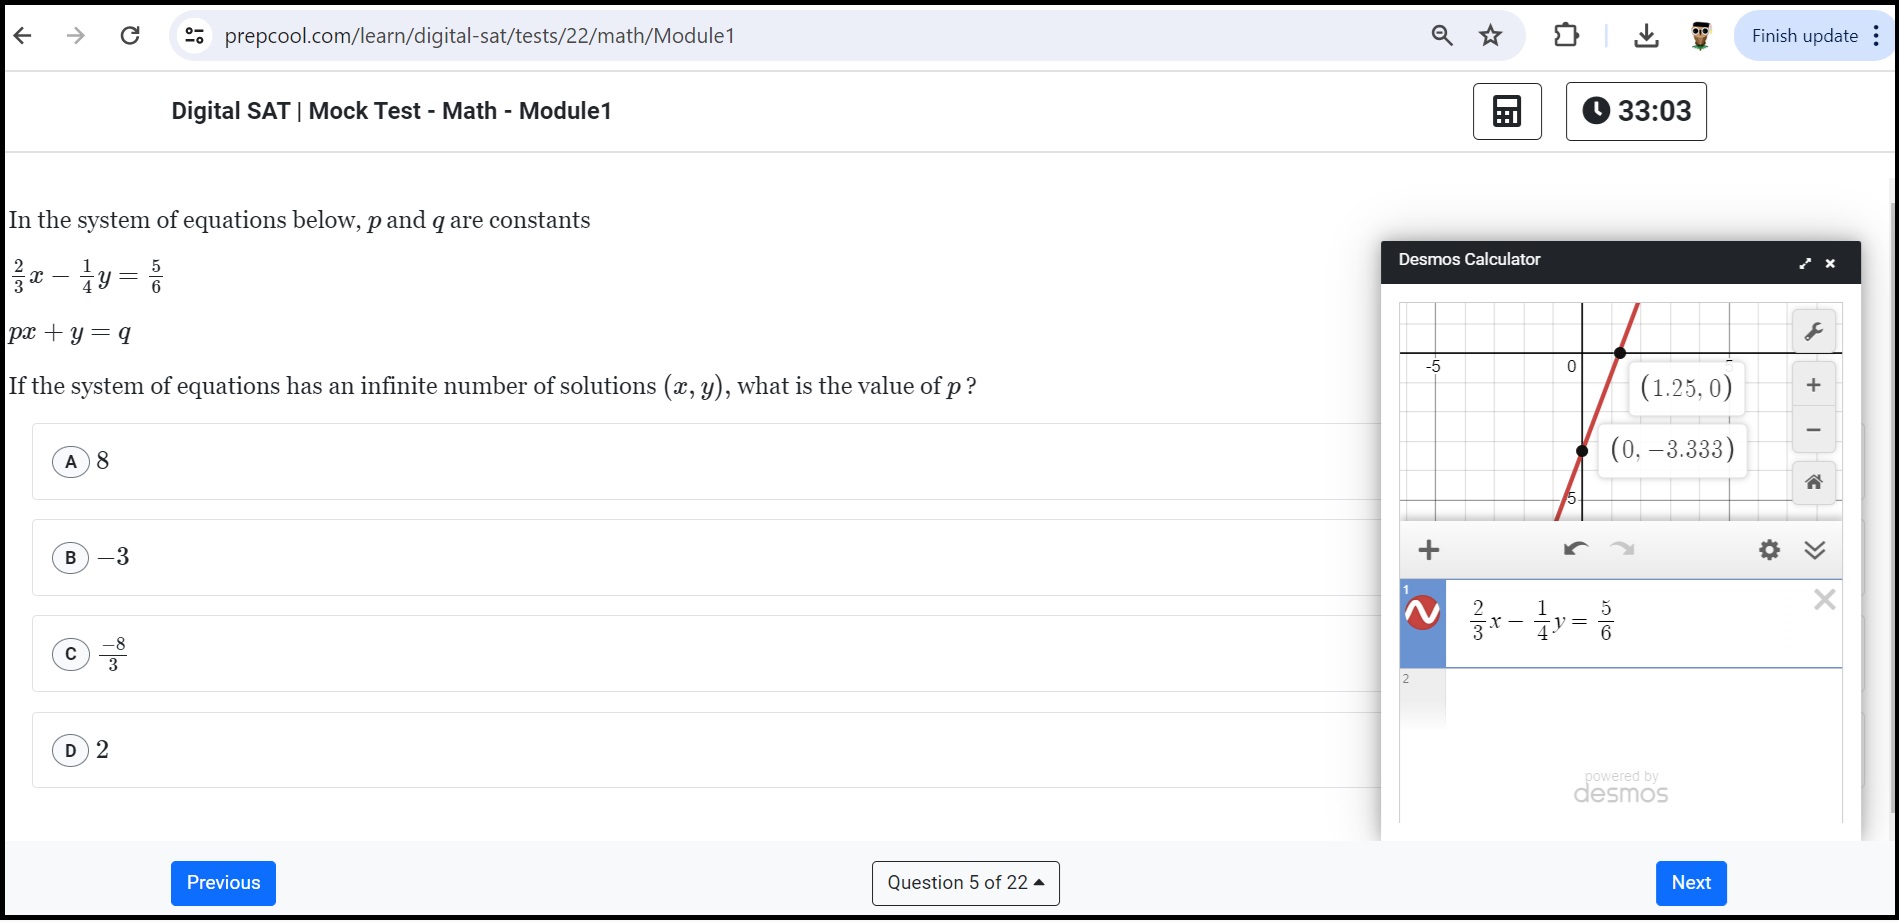Open expression list gear settings

point(1769,549)
